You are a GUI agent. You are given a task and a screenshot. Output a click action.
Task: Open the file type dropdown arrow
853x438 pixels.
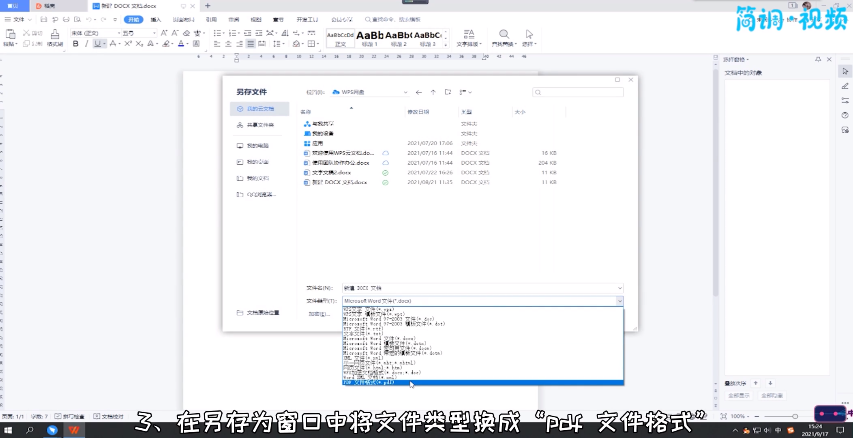pyautogui.click(x=619, y=300)
